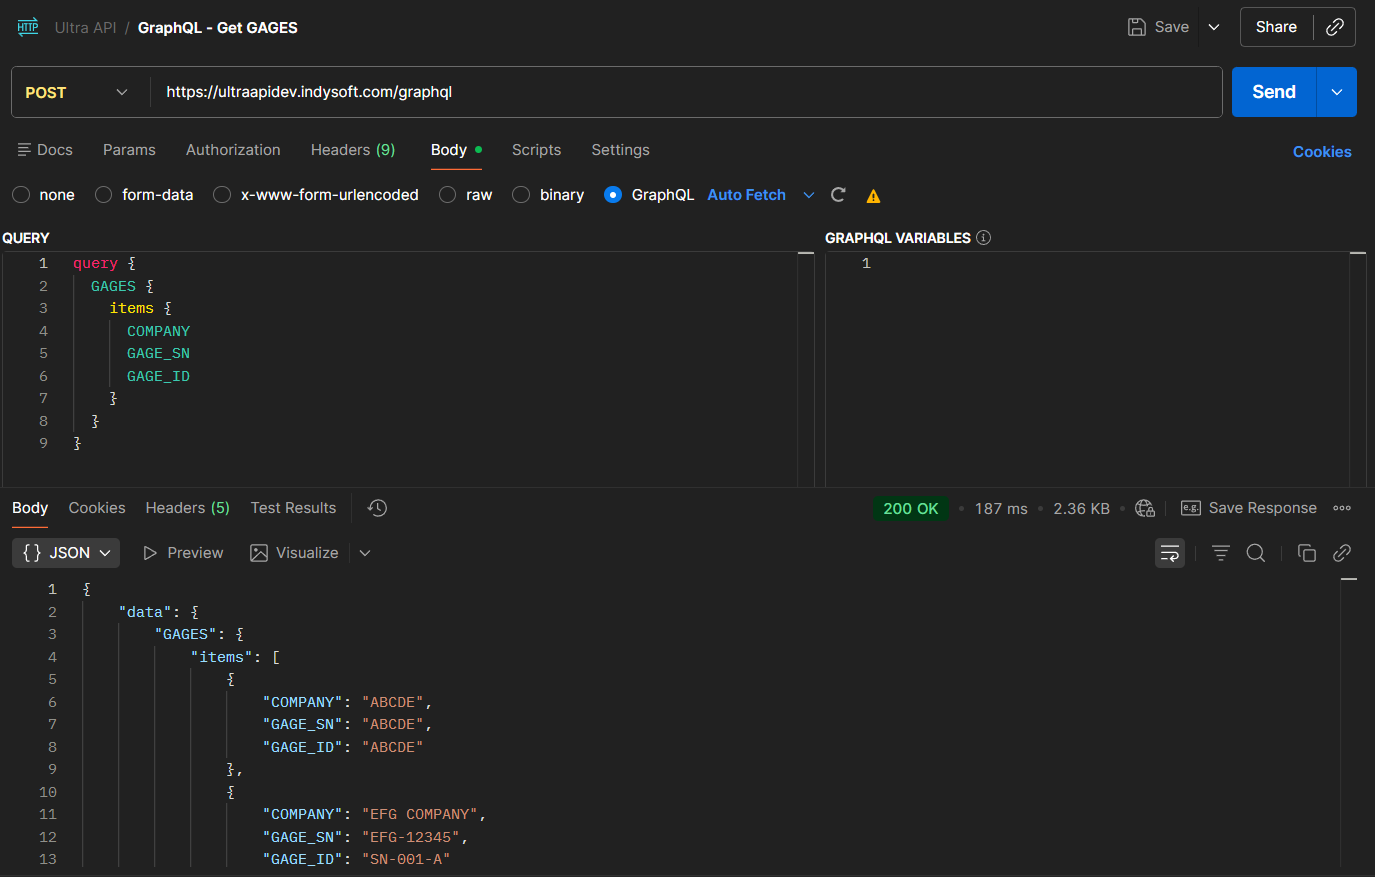Screen dimensions: 1375x877
Task: Click the Auto Fetch link
Action: click(x=746, y=195)
